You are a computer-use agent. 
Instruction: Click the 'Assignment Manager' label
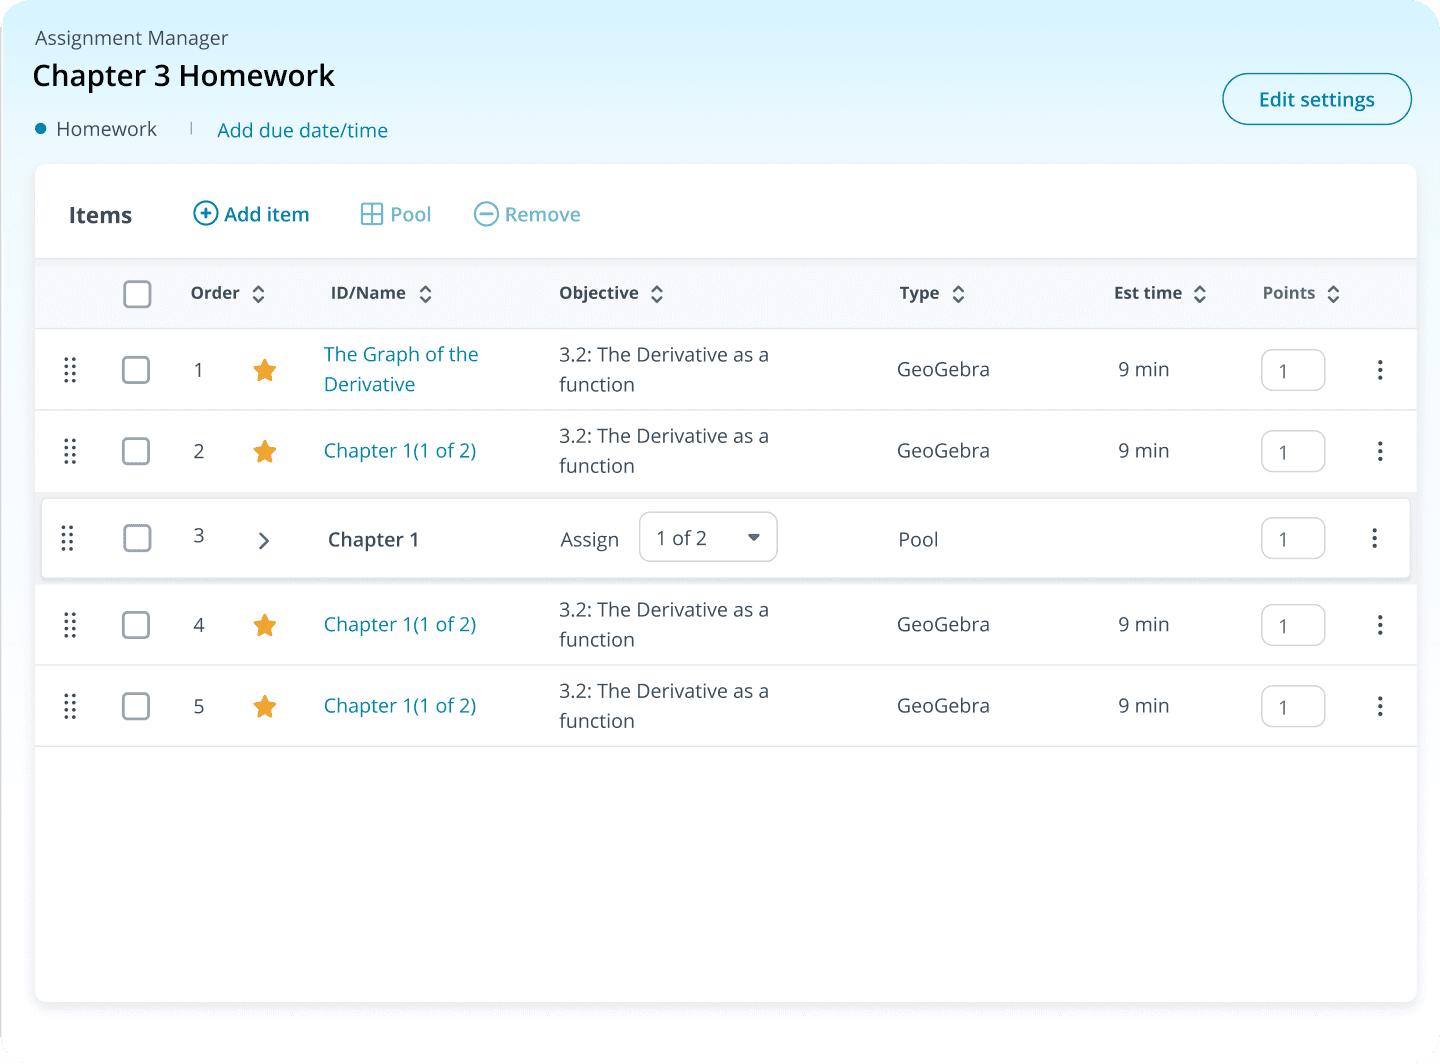[x=131, y=38]
